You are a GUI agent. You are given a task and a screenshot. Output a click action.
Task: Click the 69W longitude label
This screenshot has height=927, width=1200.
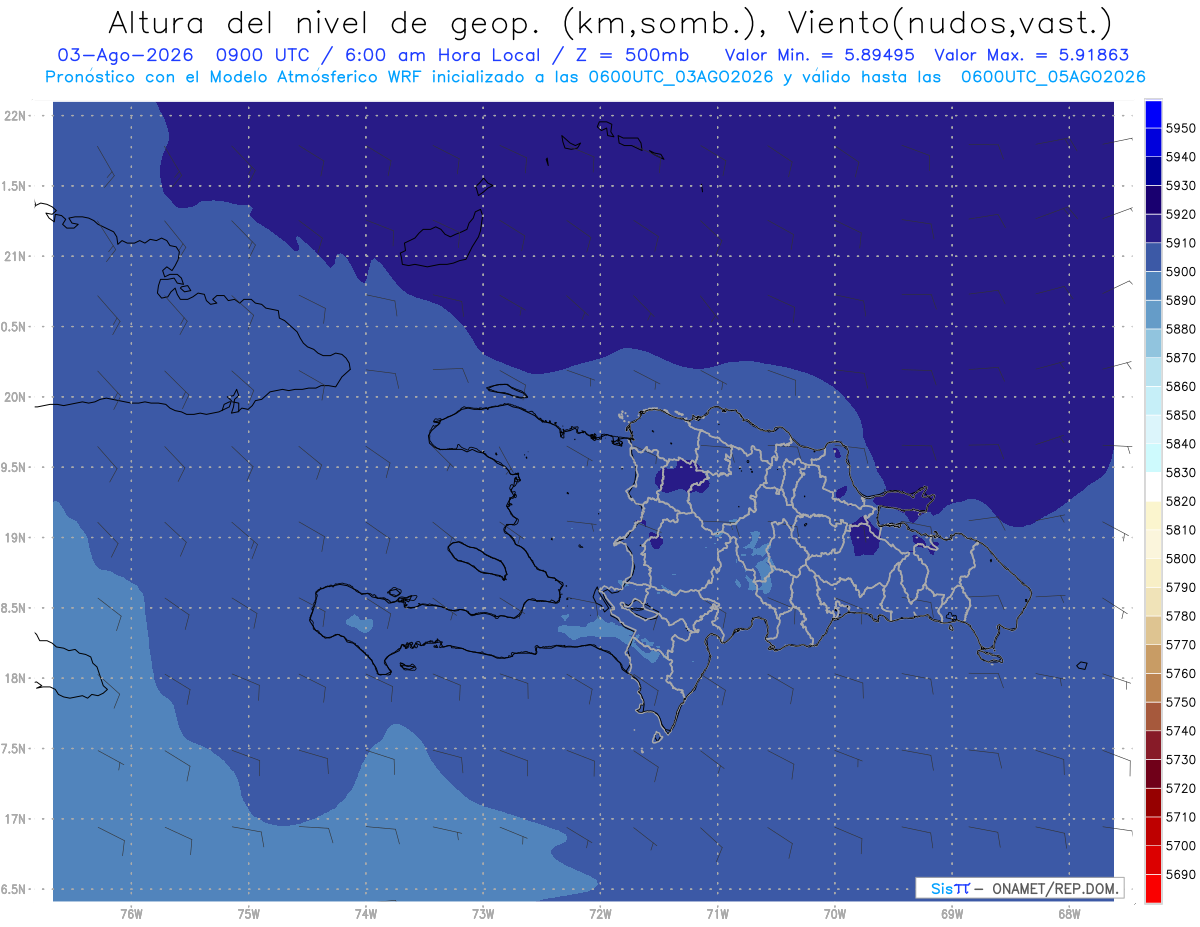[x=952, y=914]
